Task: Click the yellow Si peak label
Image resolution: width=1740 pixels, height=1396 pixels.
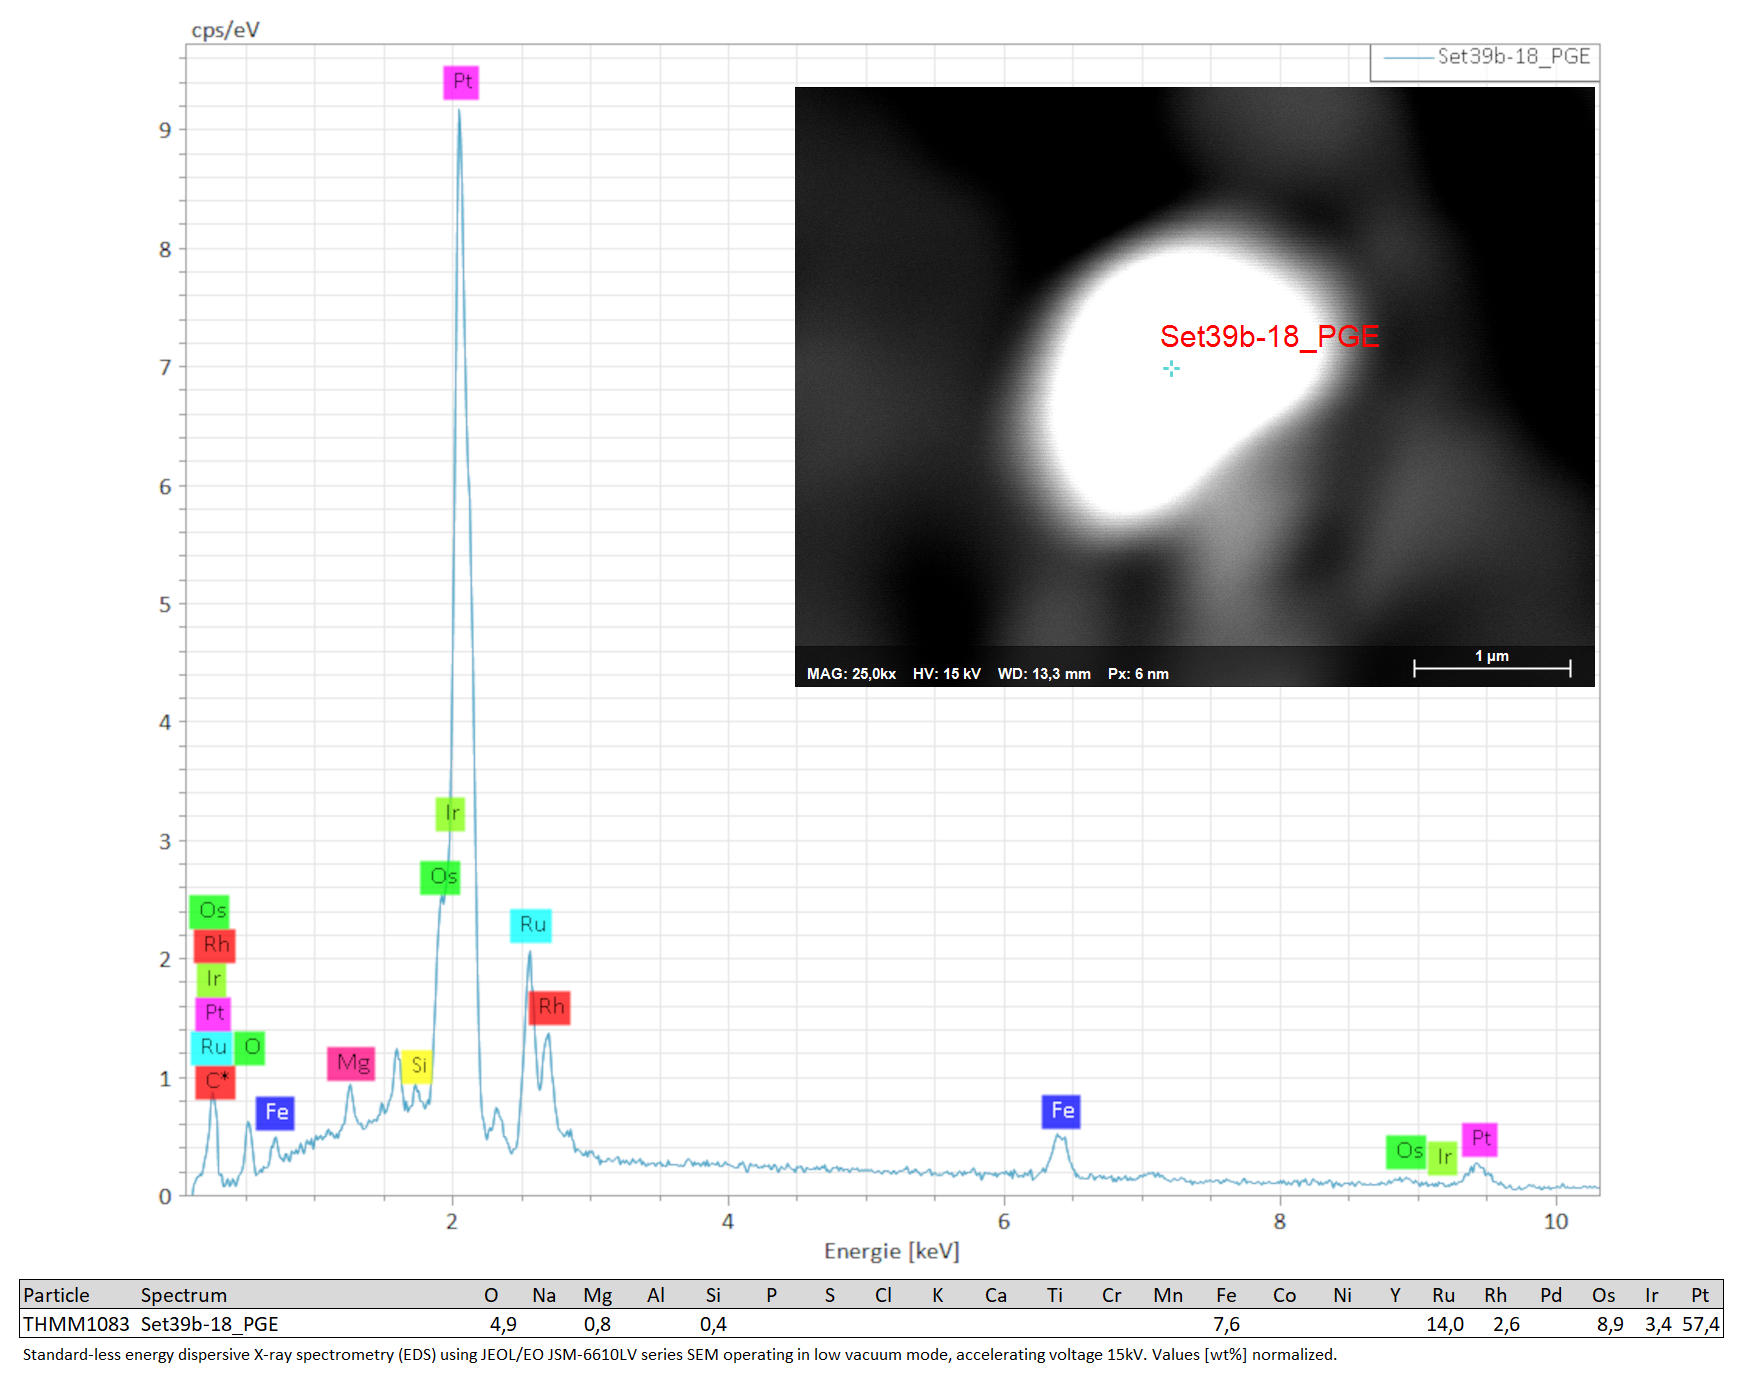Action: tap(418, 1066)
